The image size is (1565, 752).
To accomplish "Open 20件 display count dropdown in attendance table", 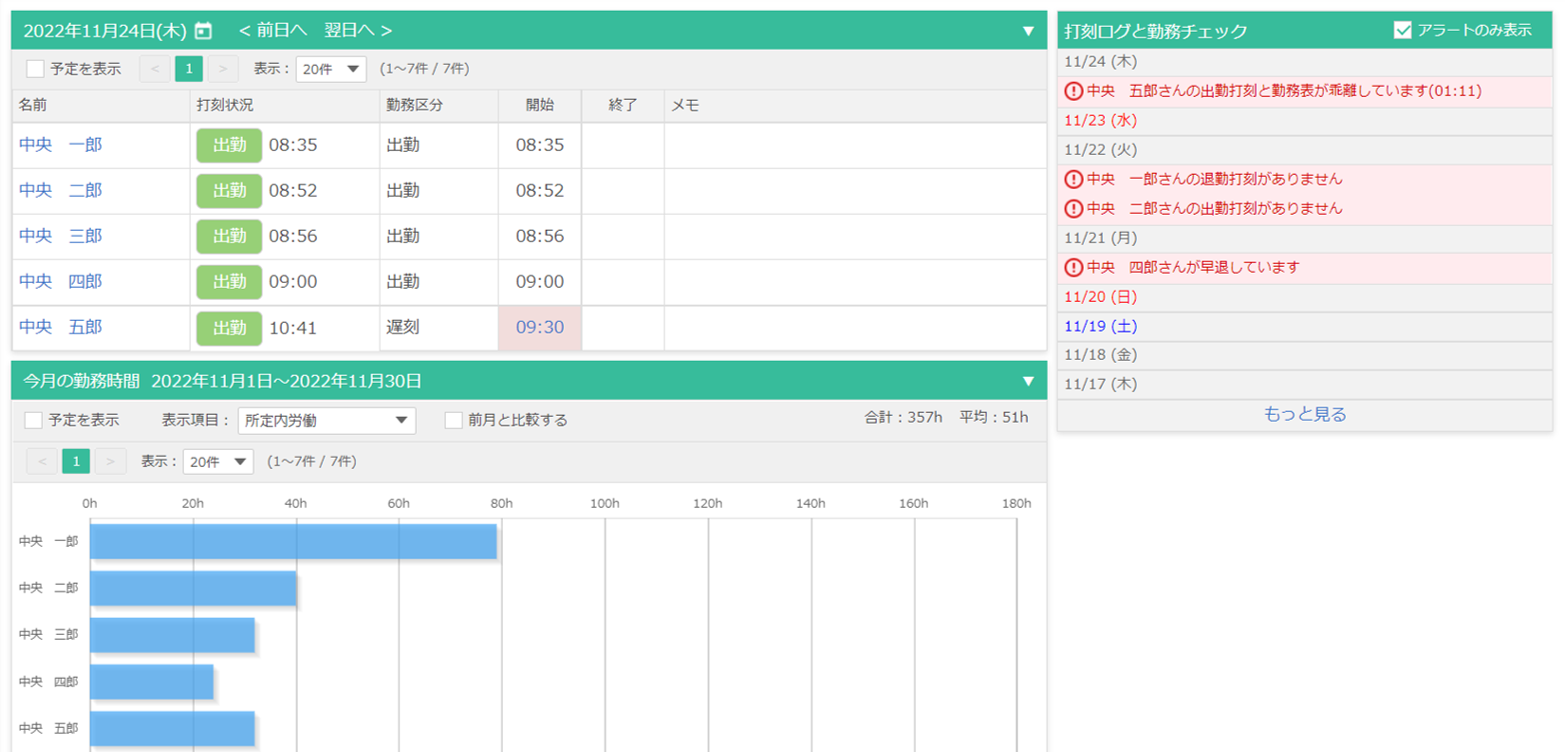I will (x=331, y=69).
